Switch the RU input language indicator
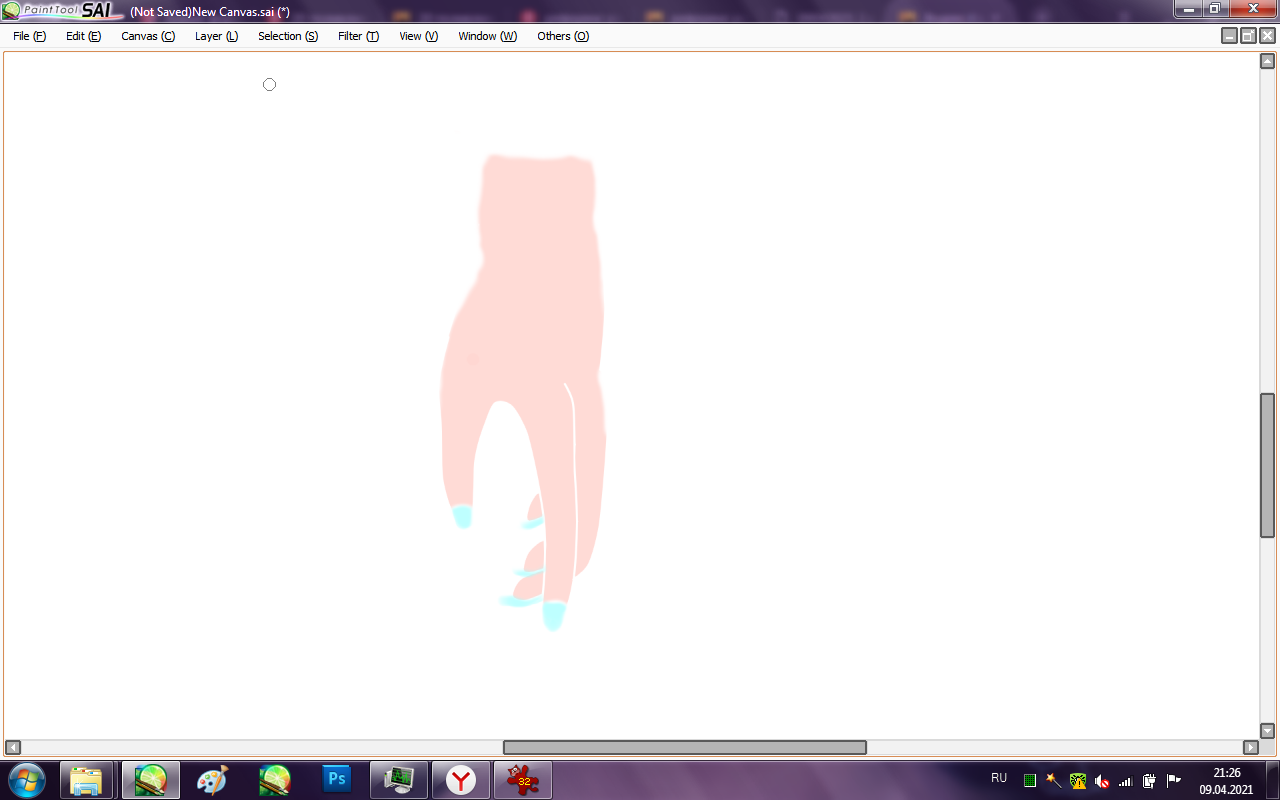Screen dimensions: 1280x800 coord(998,778)
